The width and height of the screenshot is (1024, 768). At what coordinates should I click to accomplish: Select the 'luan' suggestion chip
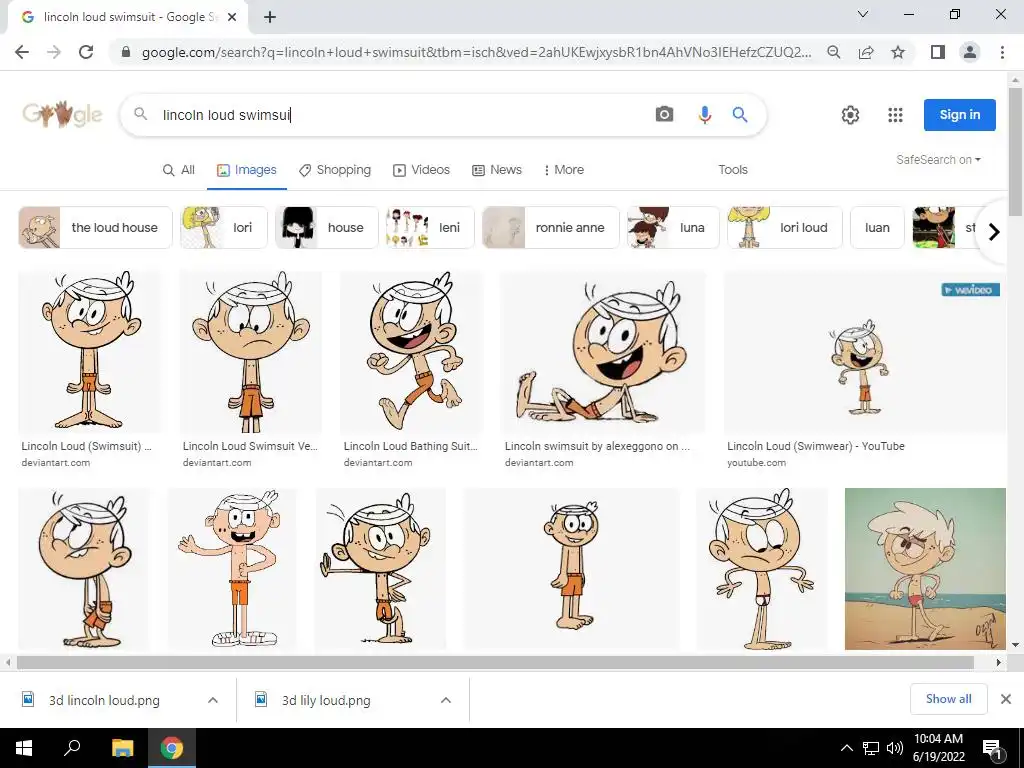(877, 227)
